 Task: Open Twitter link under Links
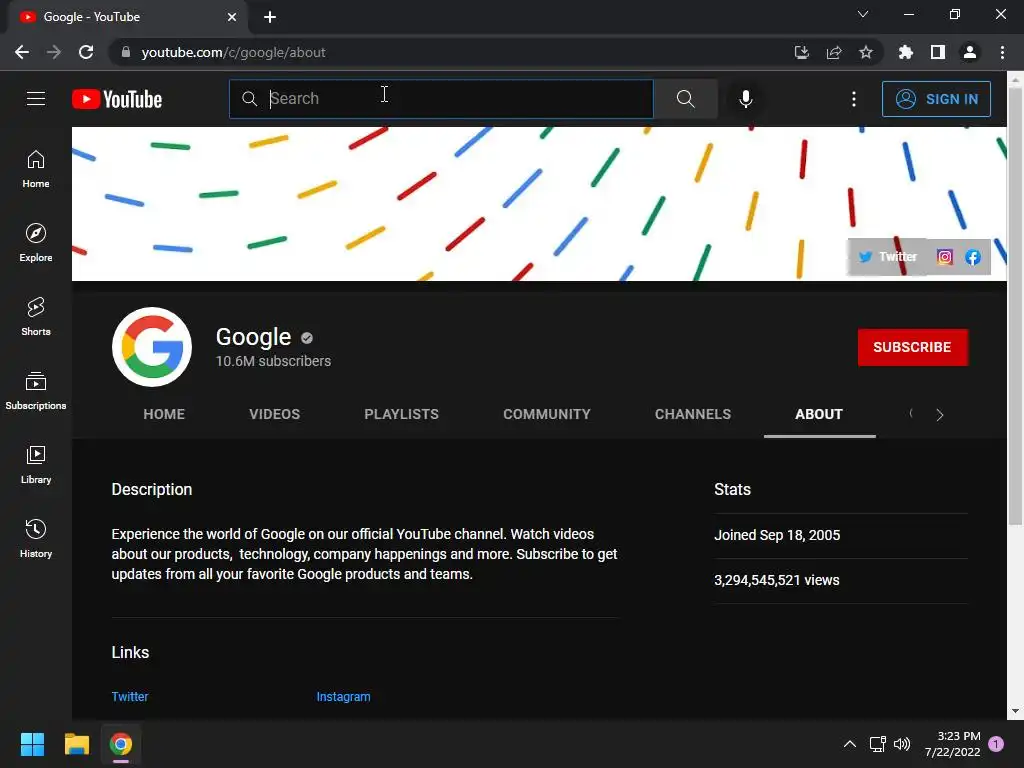[x=129, y=697]
